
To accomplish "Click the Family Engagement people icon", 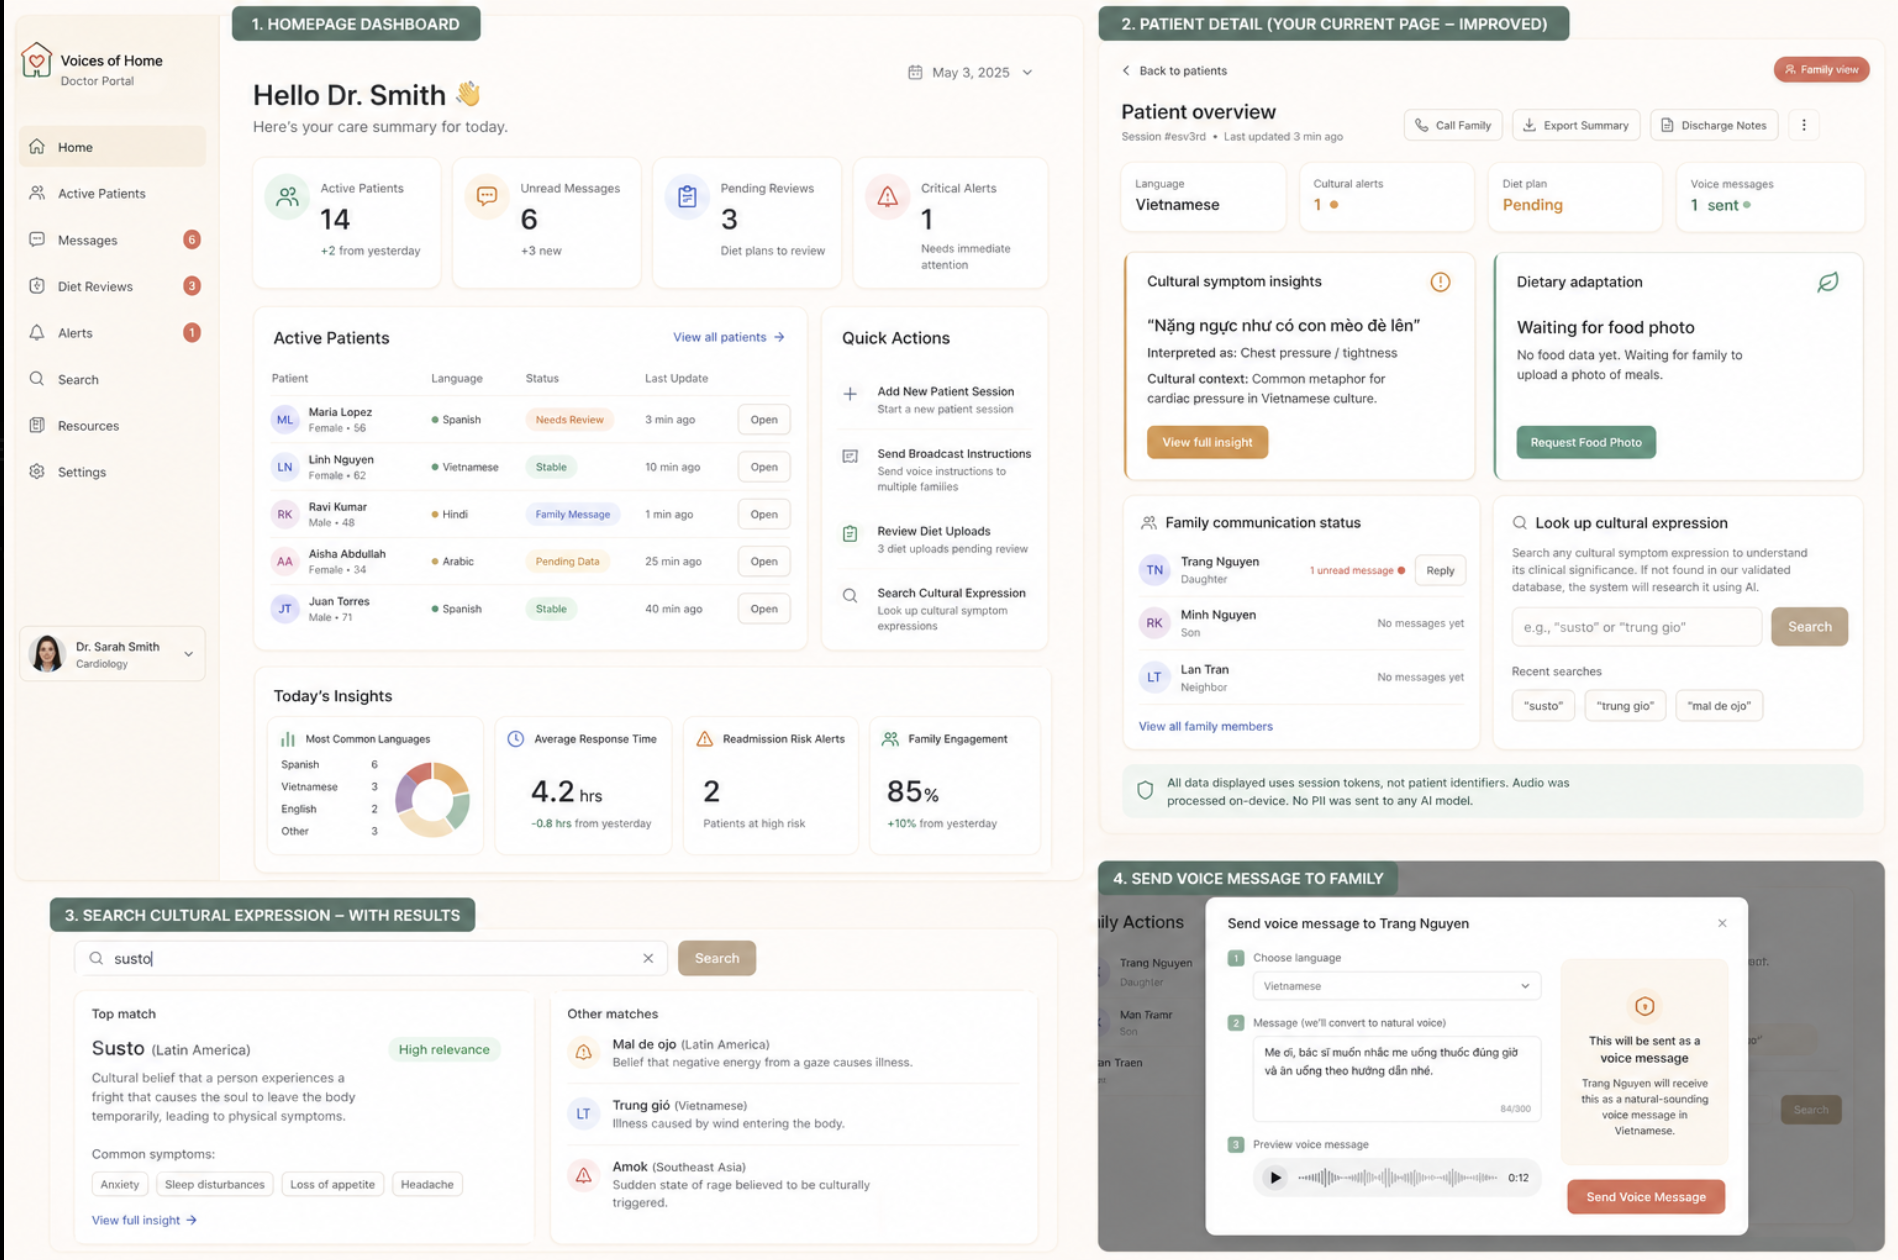I will tap(890, 739).
